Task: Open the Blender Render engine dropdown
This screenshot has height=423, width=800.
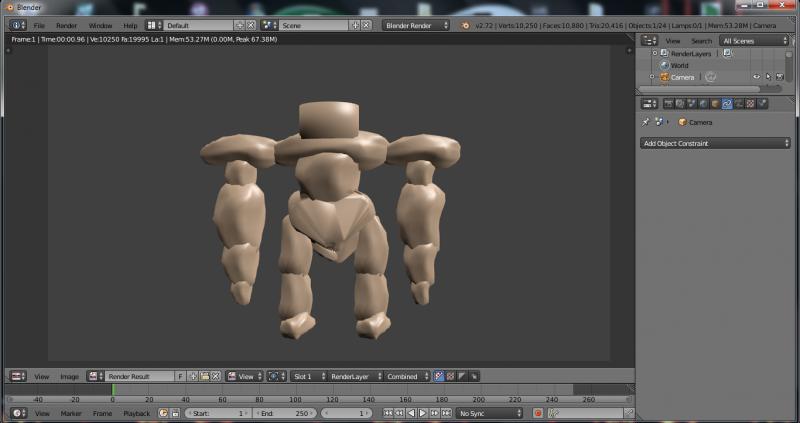Action: pos(417,25)
